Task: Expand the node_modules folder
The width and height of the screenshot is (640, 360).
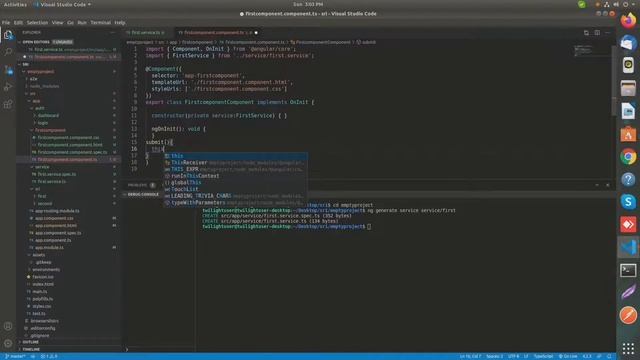Action: coord(27,87)
